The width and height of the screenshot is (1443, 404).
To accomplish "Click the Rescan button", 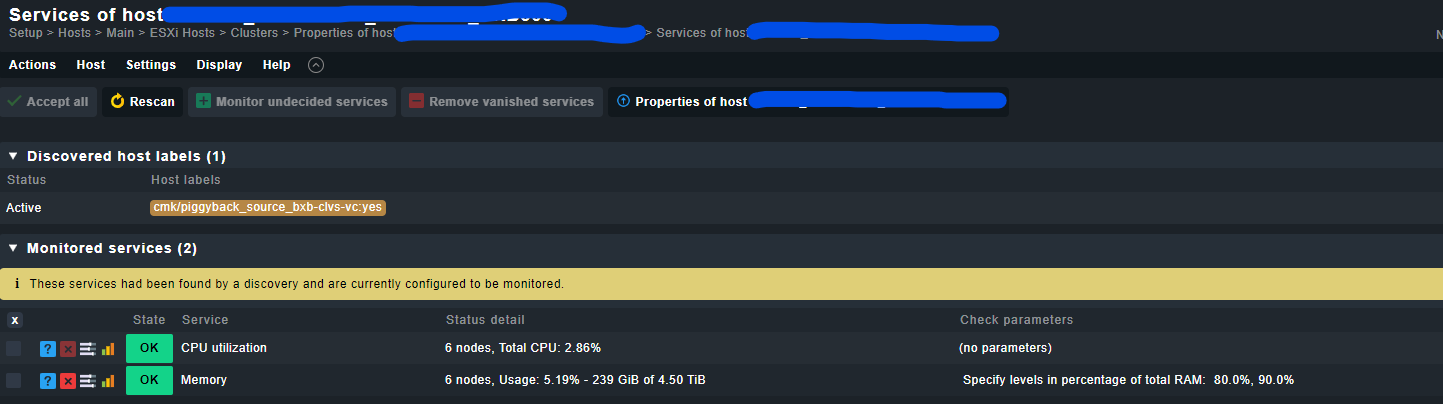I will pos(142,101).
